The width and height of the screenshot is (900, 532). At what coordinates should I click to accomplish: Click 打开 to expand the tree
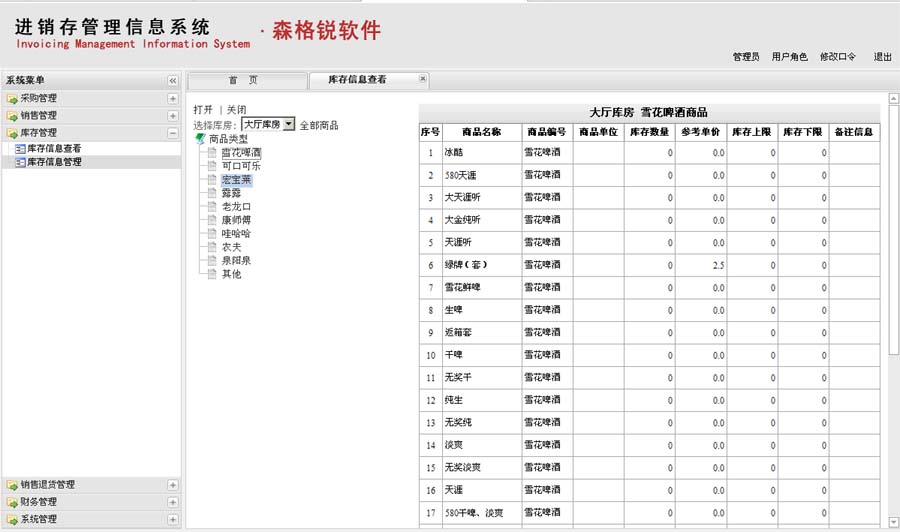203,110
